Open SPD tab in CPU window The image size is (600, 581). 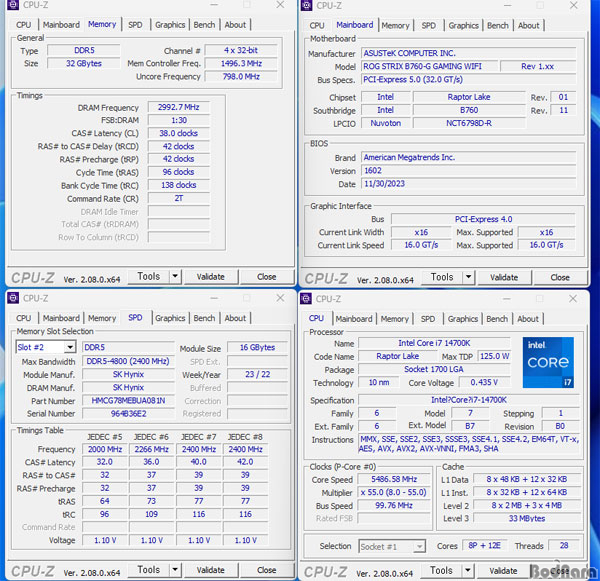coord(428,319)
